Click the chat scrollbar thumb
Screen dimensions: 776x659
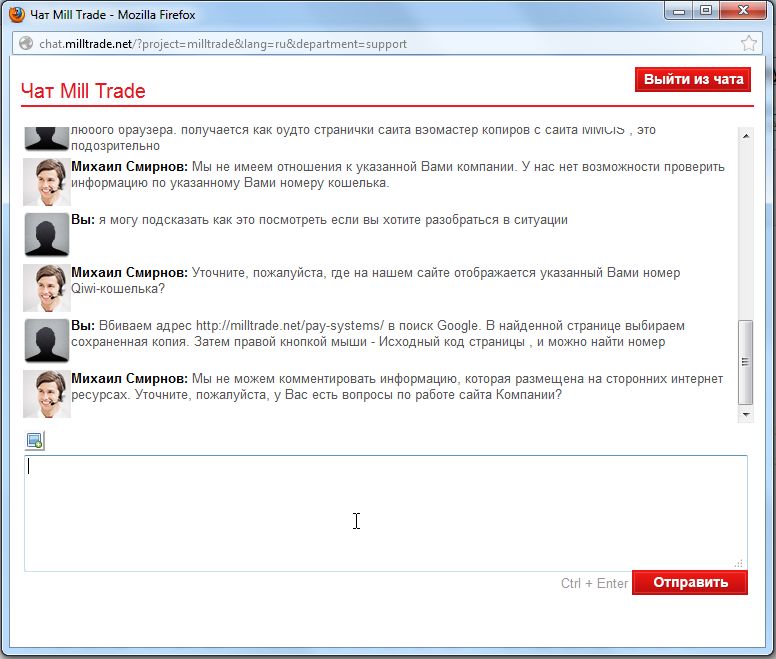[x=745, y=363]
